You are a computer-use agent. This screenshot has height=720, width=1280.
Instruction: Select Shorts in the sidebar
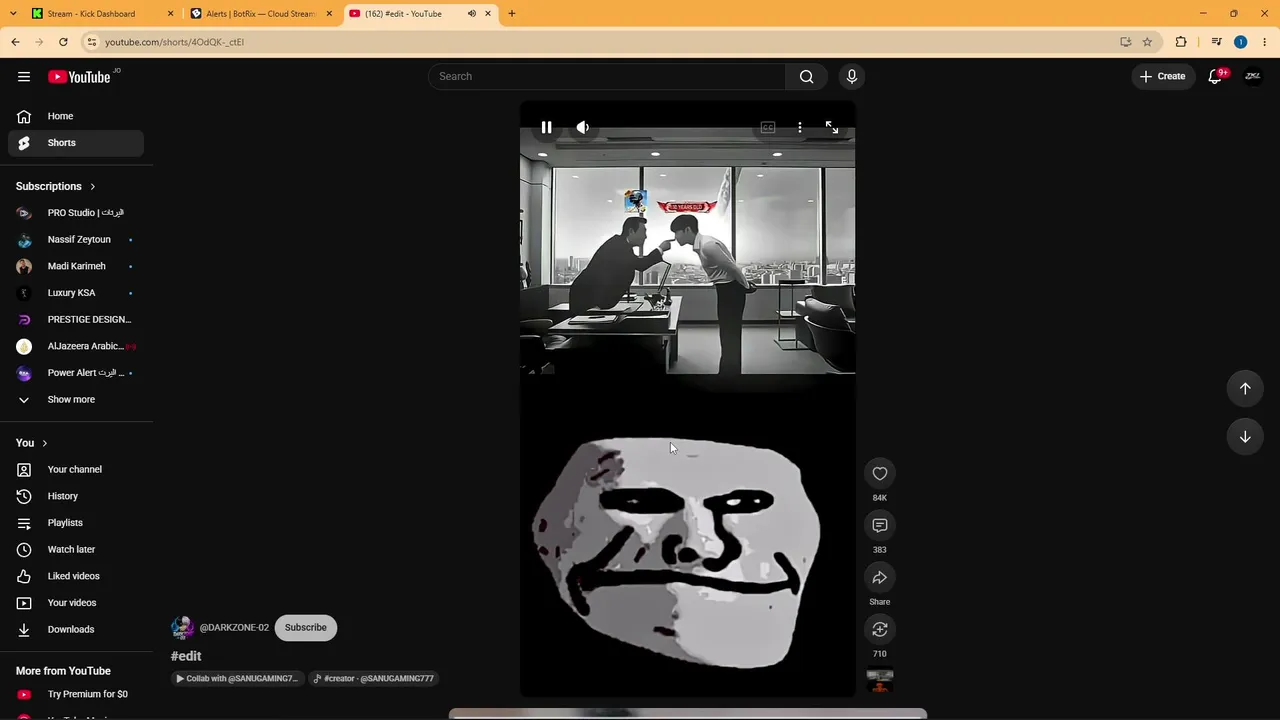(76, 143)
